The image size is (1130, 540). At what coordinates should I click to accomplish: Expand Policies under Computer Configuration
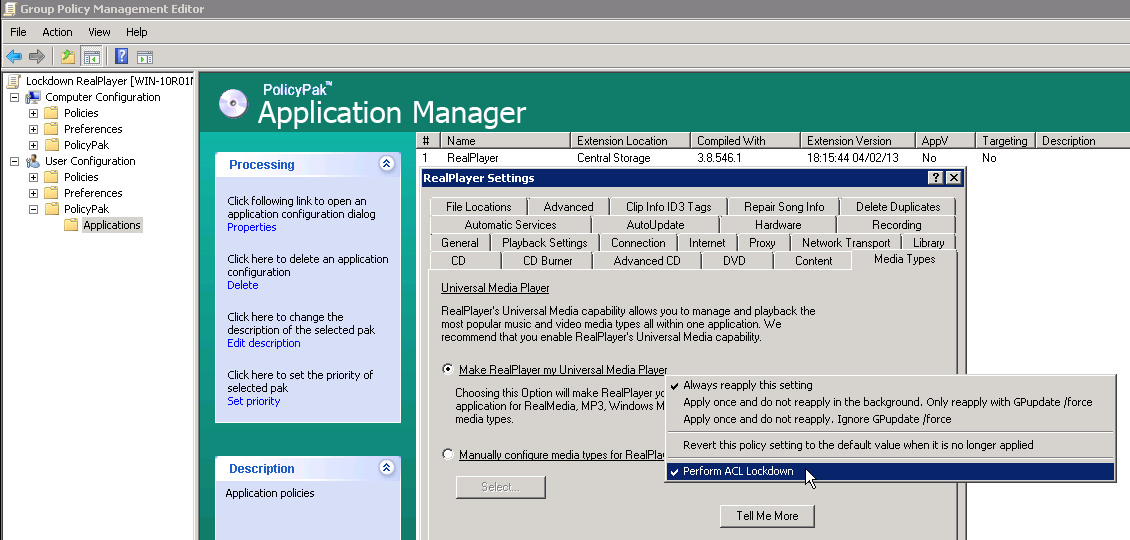coord(33,112)
